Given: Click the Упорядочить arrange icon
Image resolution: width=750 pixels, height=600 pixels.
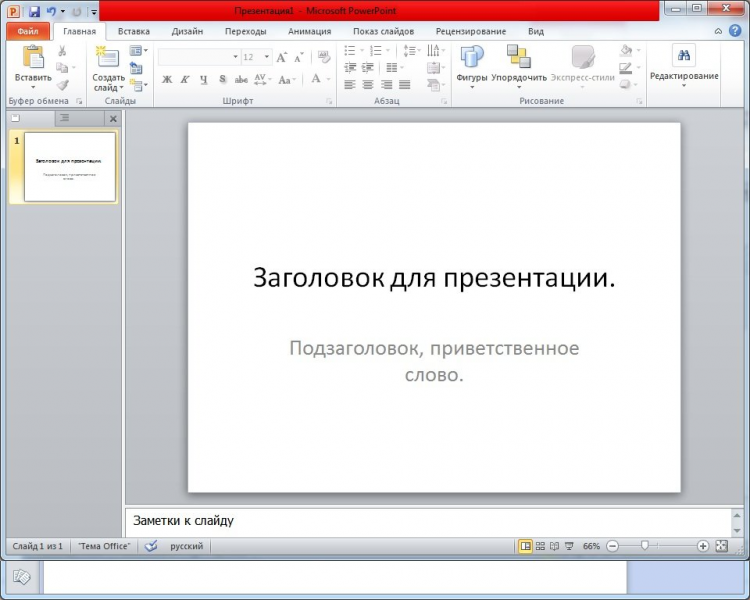Looking at the screenshot, I should [x=518, y=57].
